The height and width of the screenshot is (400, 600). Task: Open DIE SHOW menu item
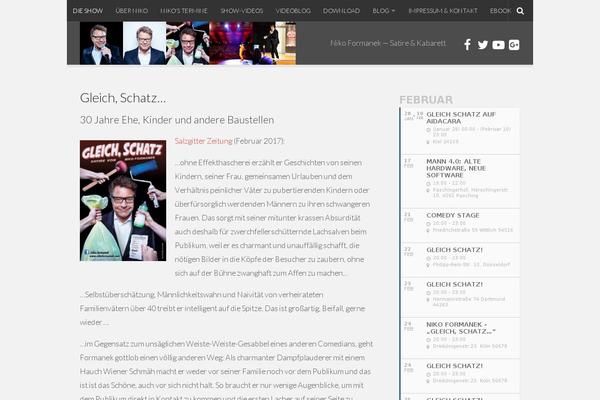(x=88, y=11)
